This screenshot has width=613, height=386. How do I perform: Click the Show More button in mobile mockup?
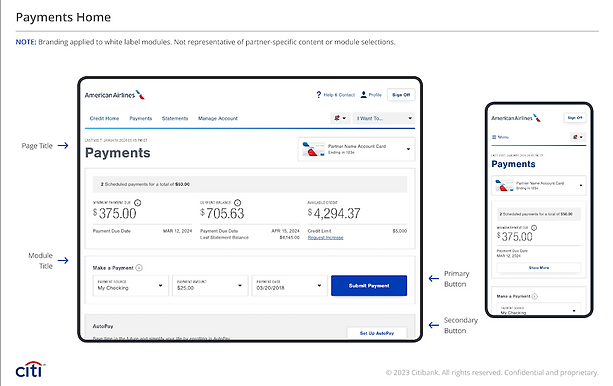[x=539, y=268]
